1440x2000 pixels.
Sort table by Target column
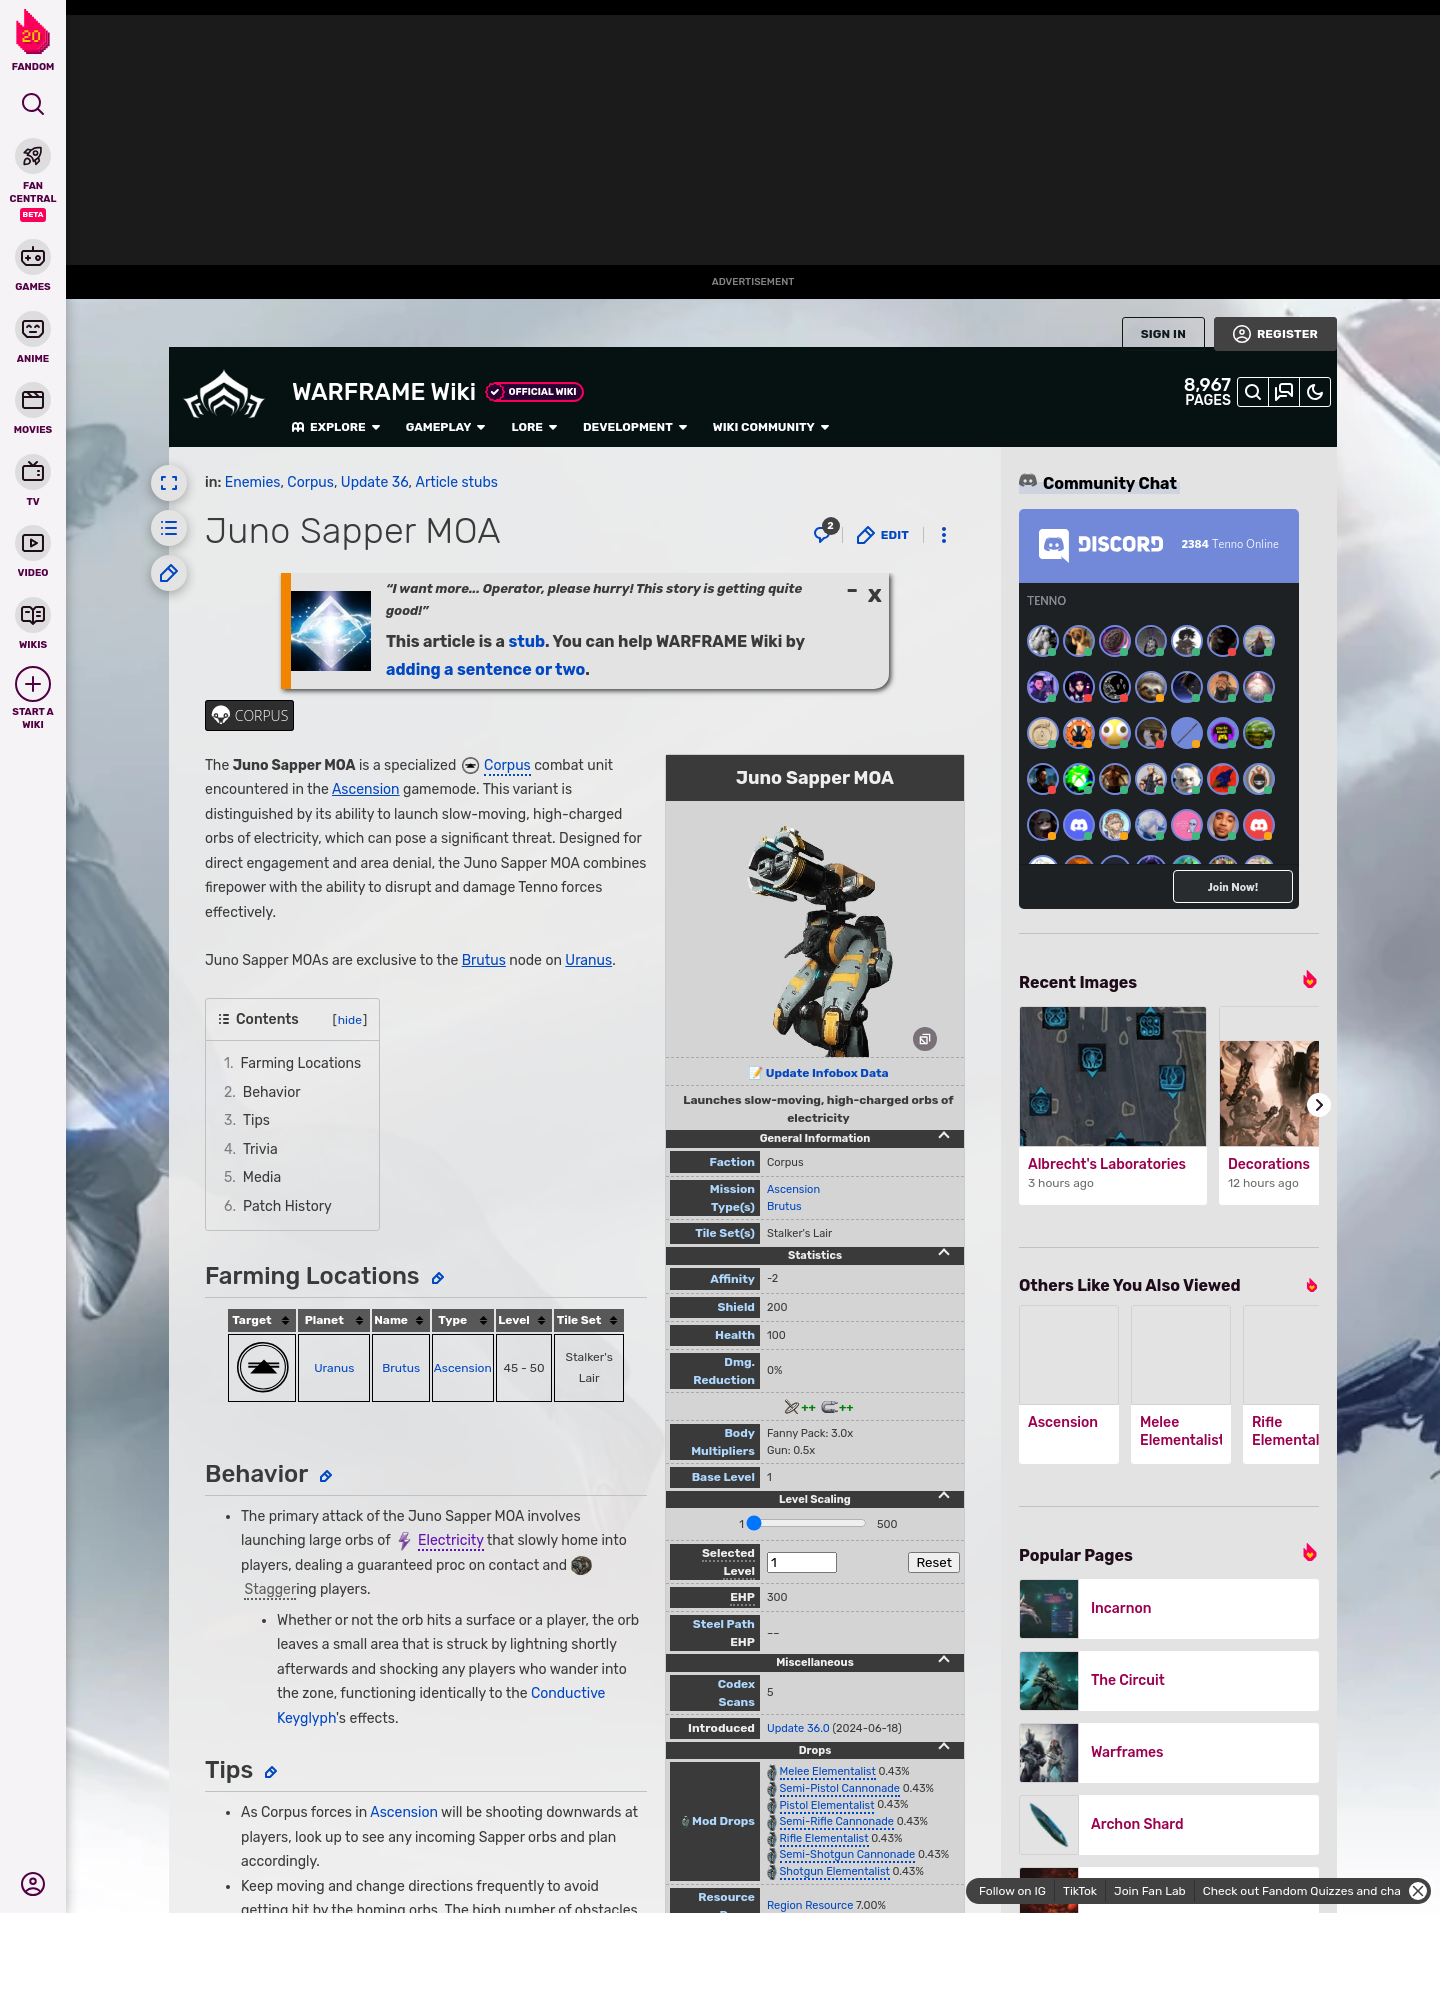tap(262, 1320)
